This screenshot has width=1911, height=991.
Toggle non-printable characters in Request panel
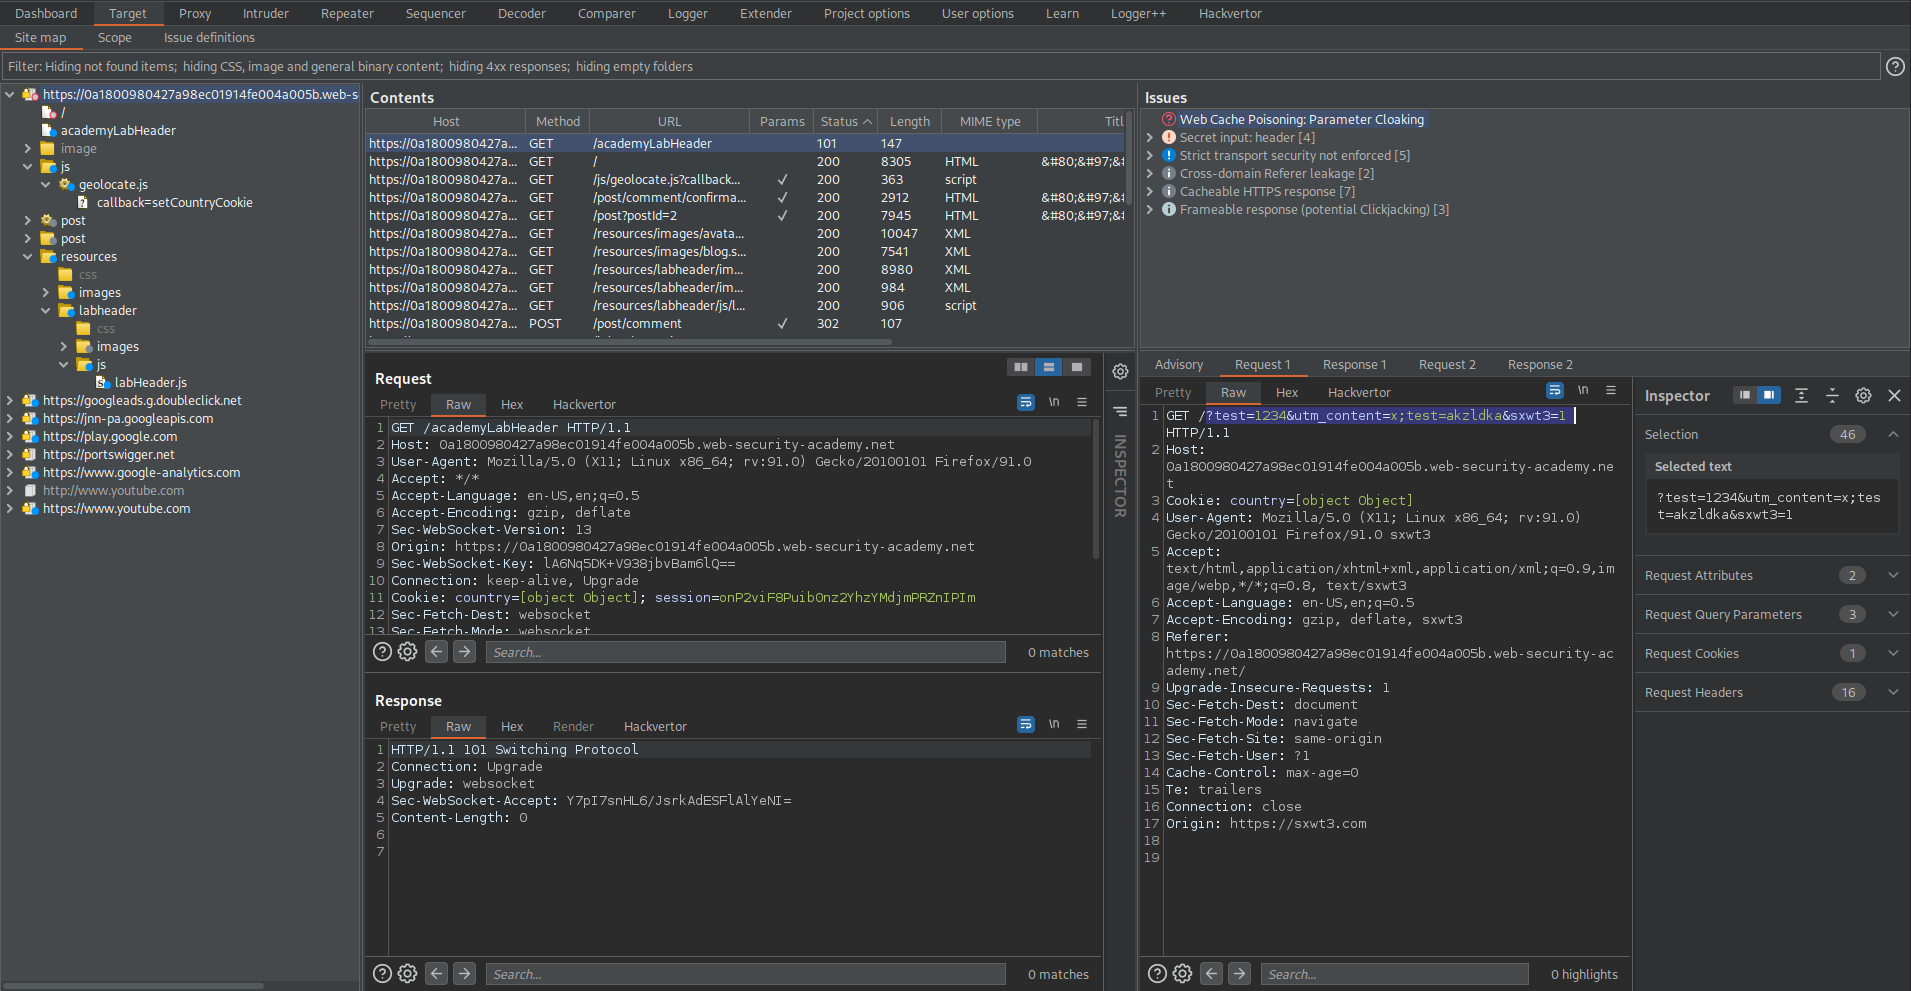tap(1054, 402)
